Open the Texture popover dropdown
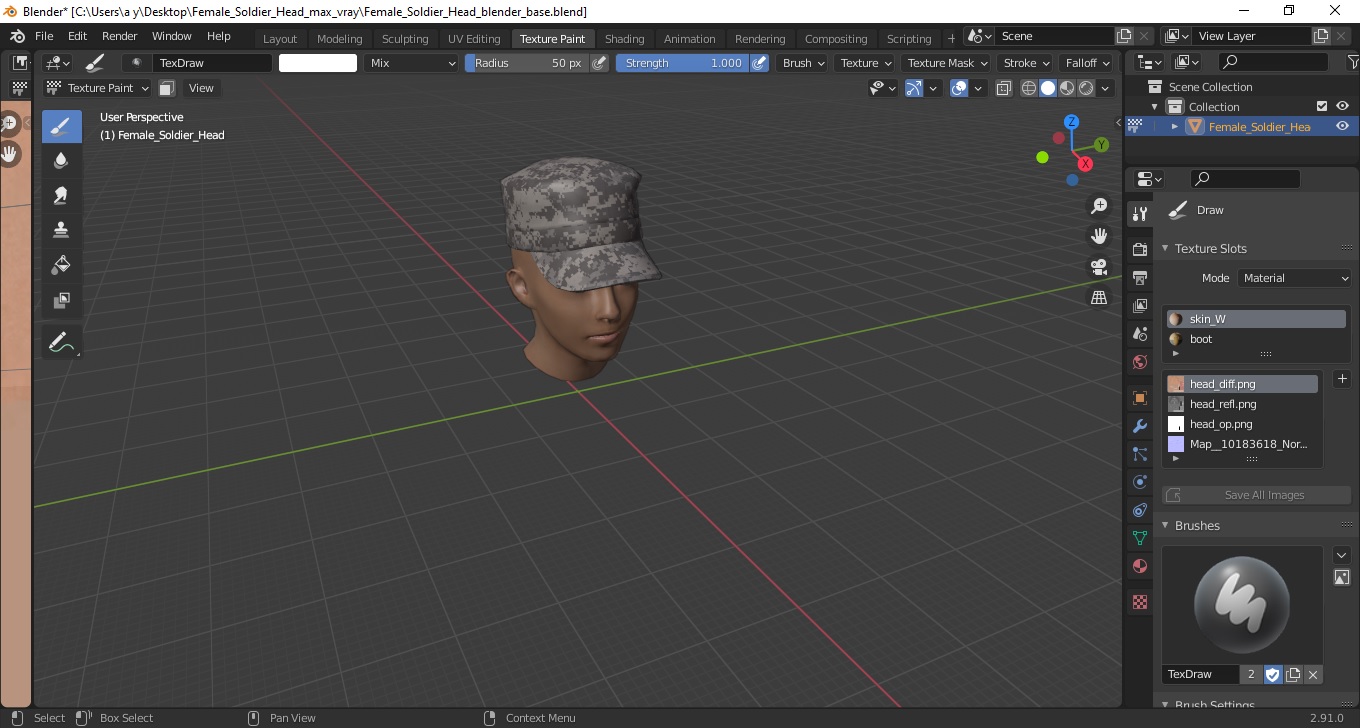This screenshot has height=728, width=1360. (866, 63)
